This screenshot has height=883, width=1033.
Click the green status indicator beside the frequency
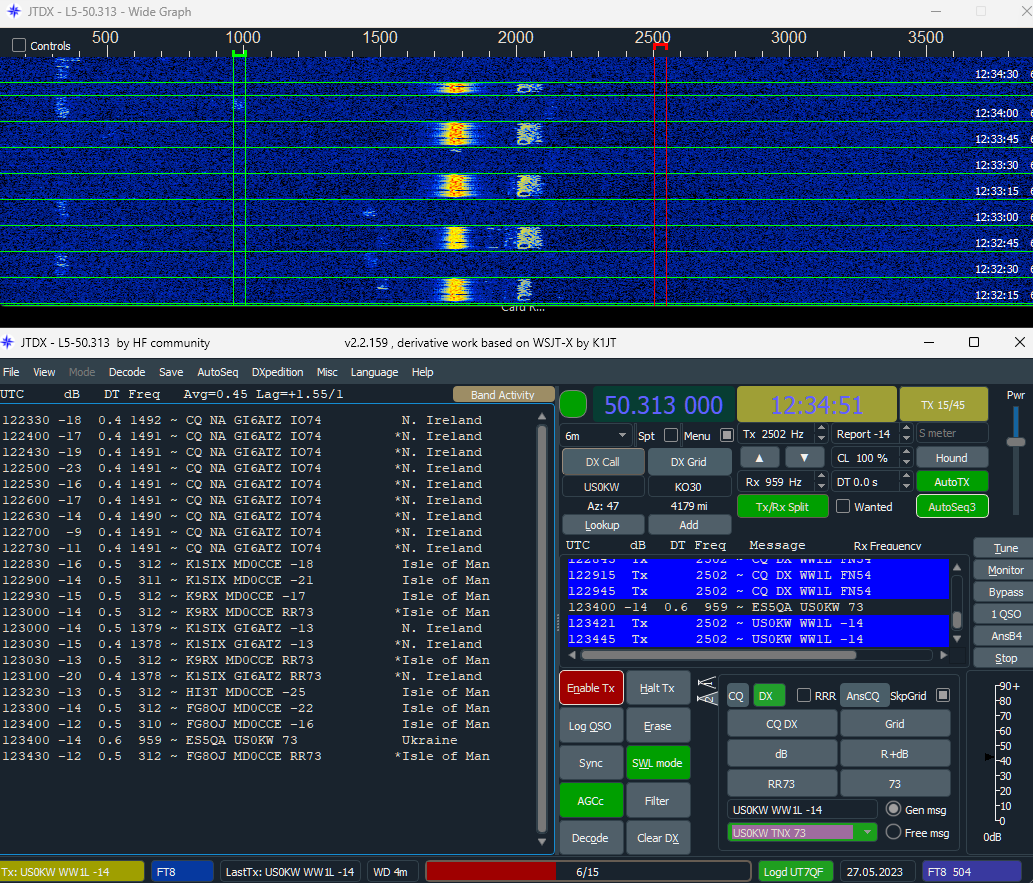coord(572,404)
